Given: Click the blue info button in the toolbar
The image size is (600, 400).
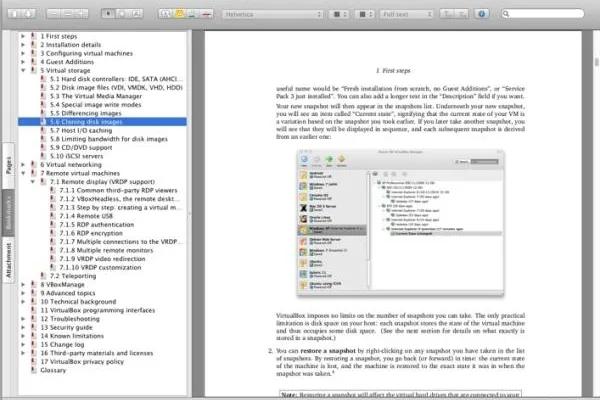Looking at the screenshot, I should click(482, 14).
